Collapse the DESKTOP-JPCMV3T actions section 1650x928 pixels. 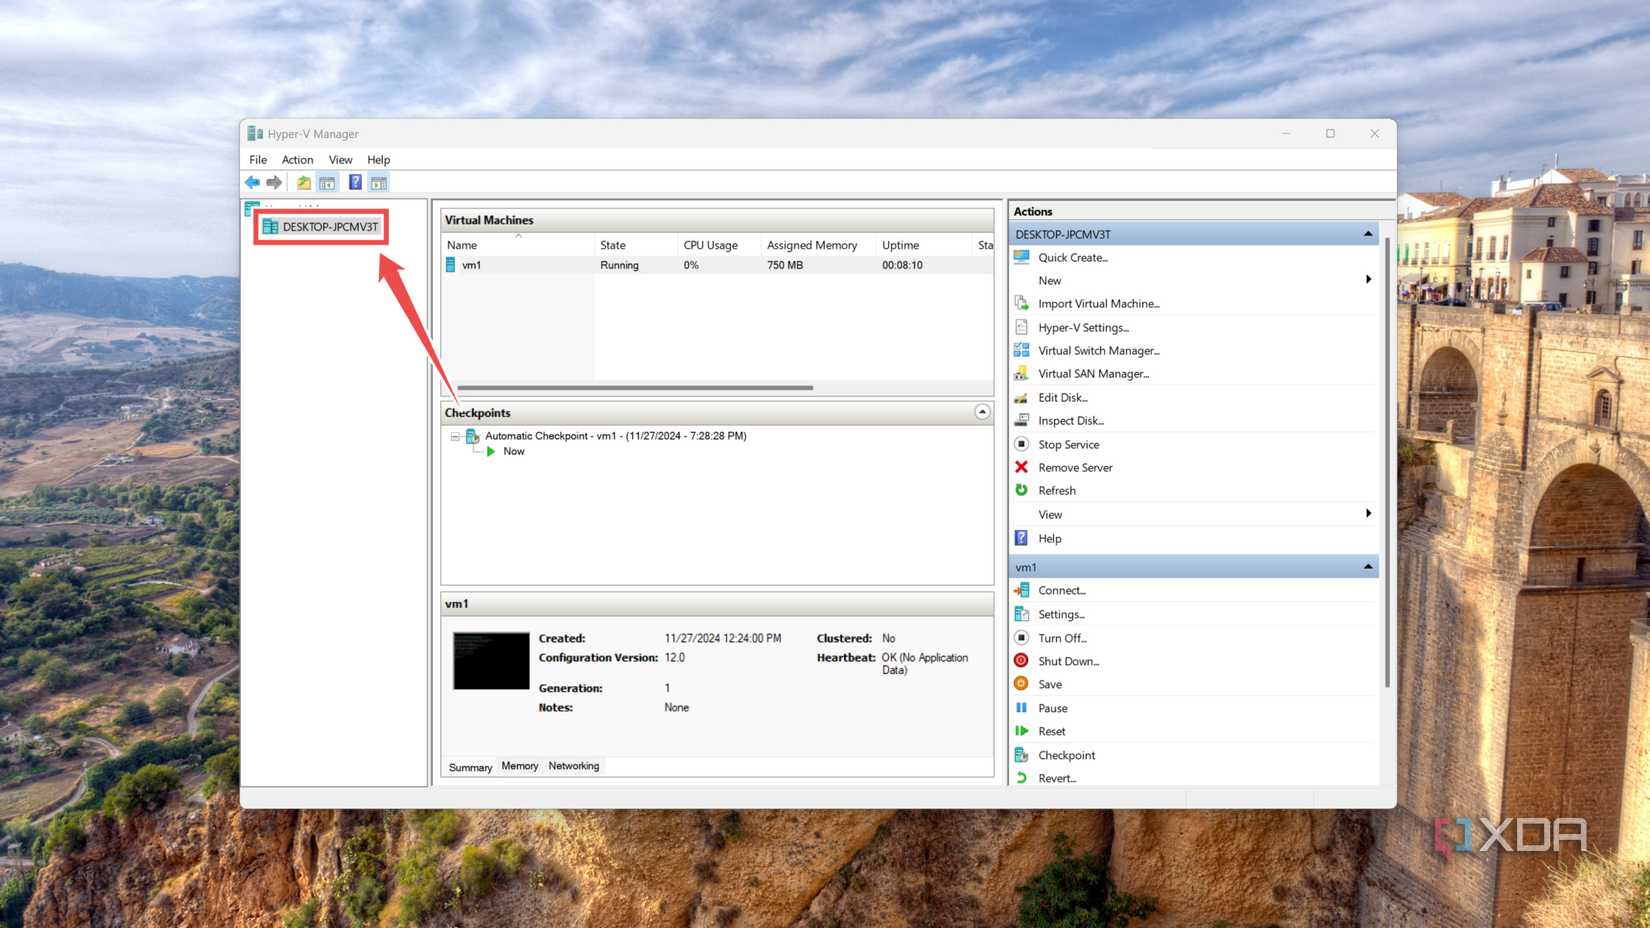pos(1368,234)
